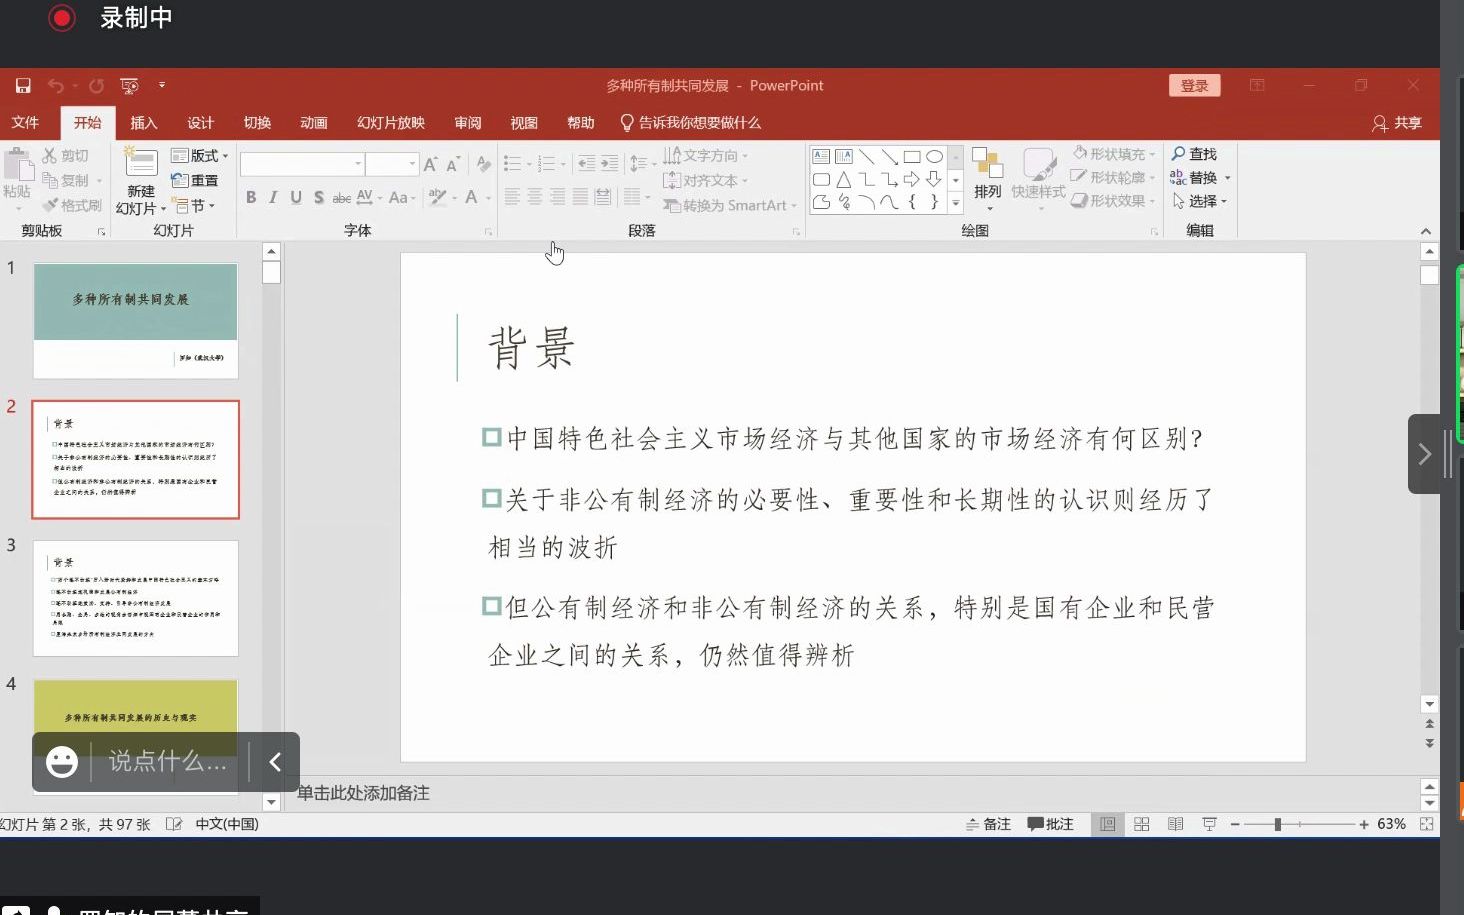The height and width of the screenshot is (915, 1464).
Task: Click the 单击此处添加备注 notes area
Action: pyautogui.click(x=362, y=793)
